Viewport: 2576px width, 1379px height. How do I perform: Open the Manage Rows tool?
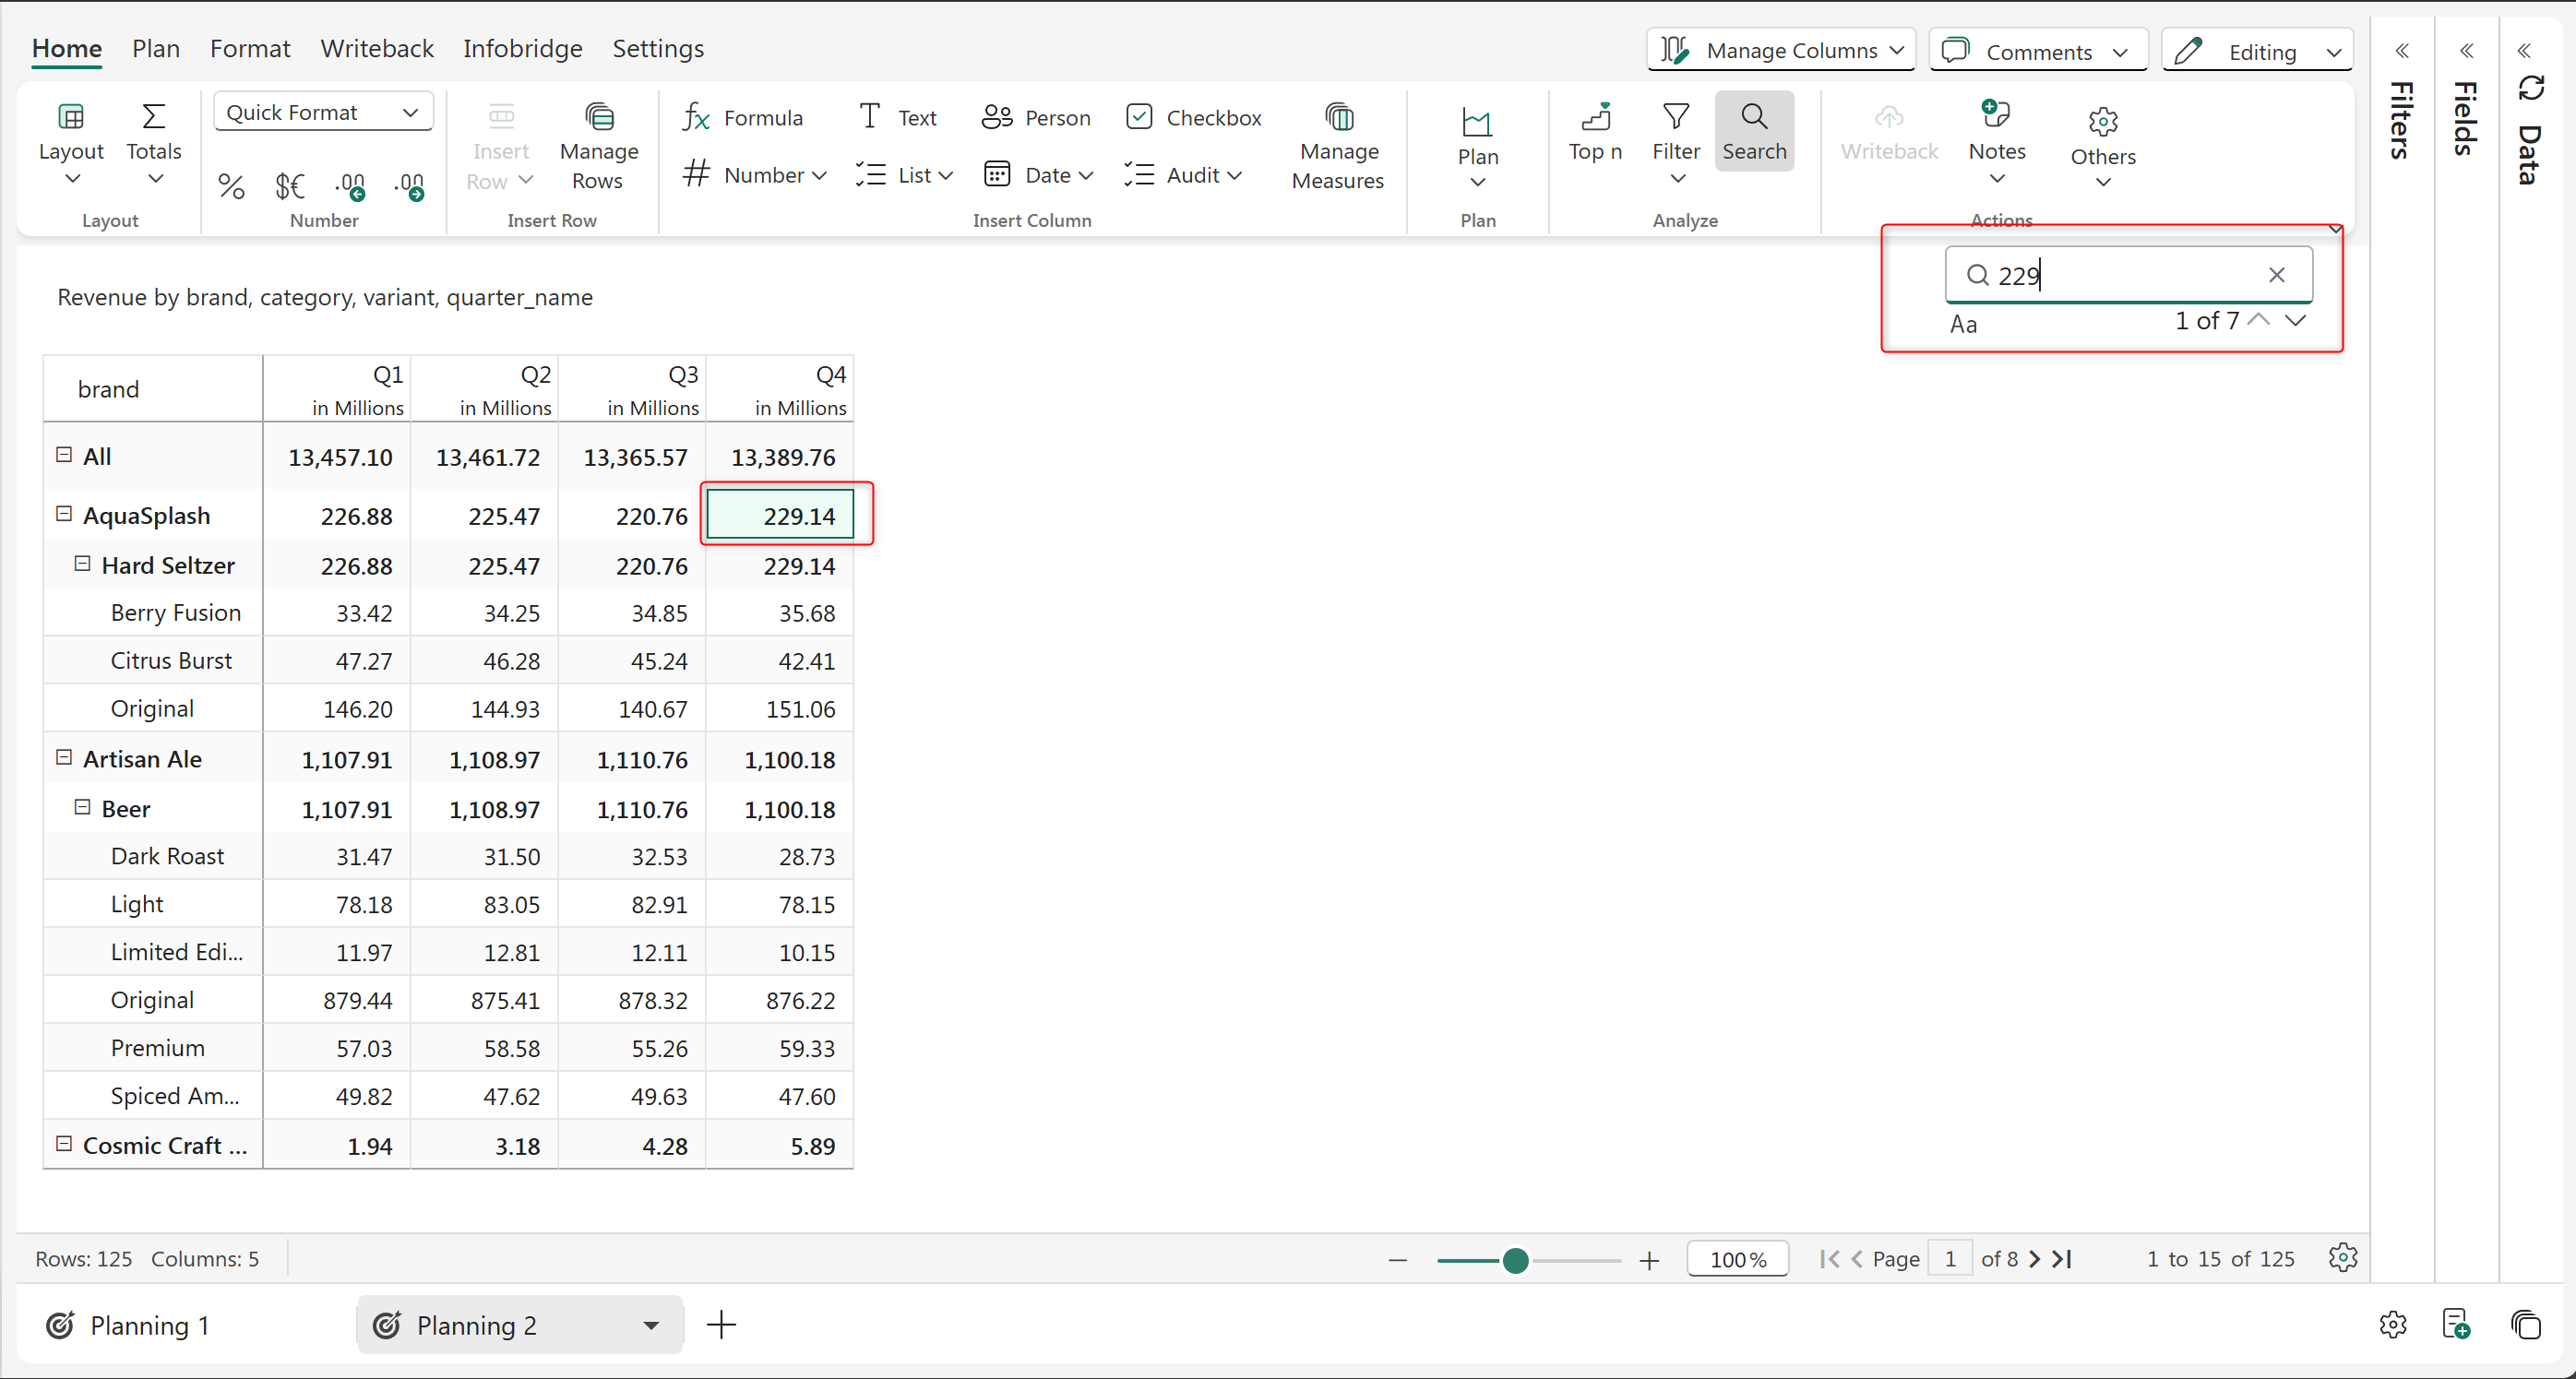click(x=598, y=147)
